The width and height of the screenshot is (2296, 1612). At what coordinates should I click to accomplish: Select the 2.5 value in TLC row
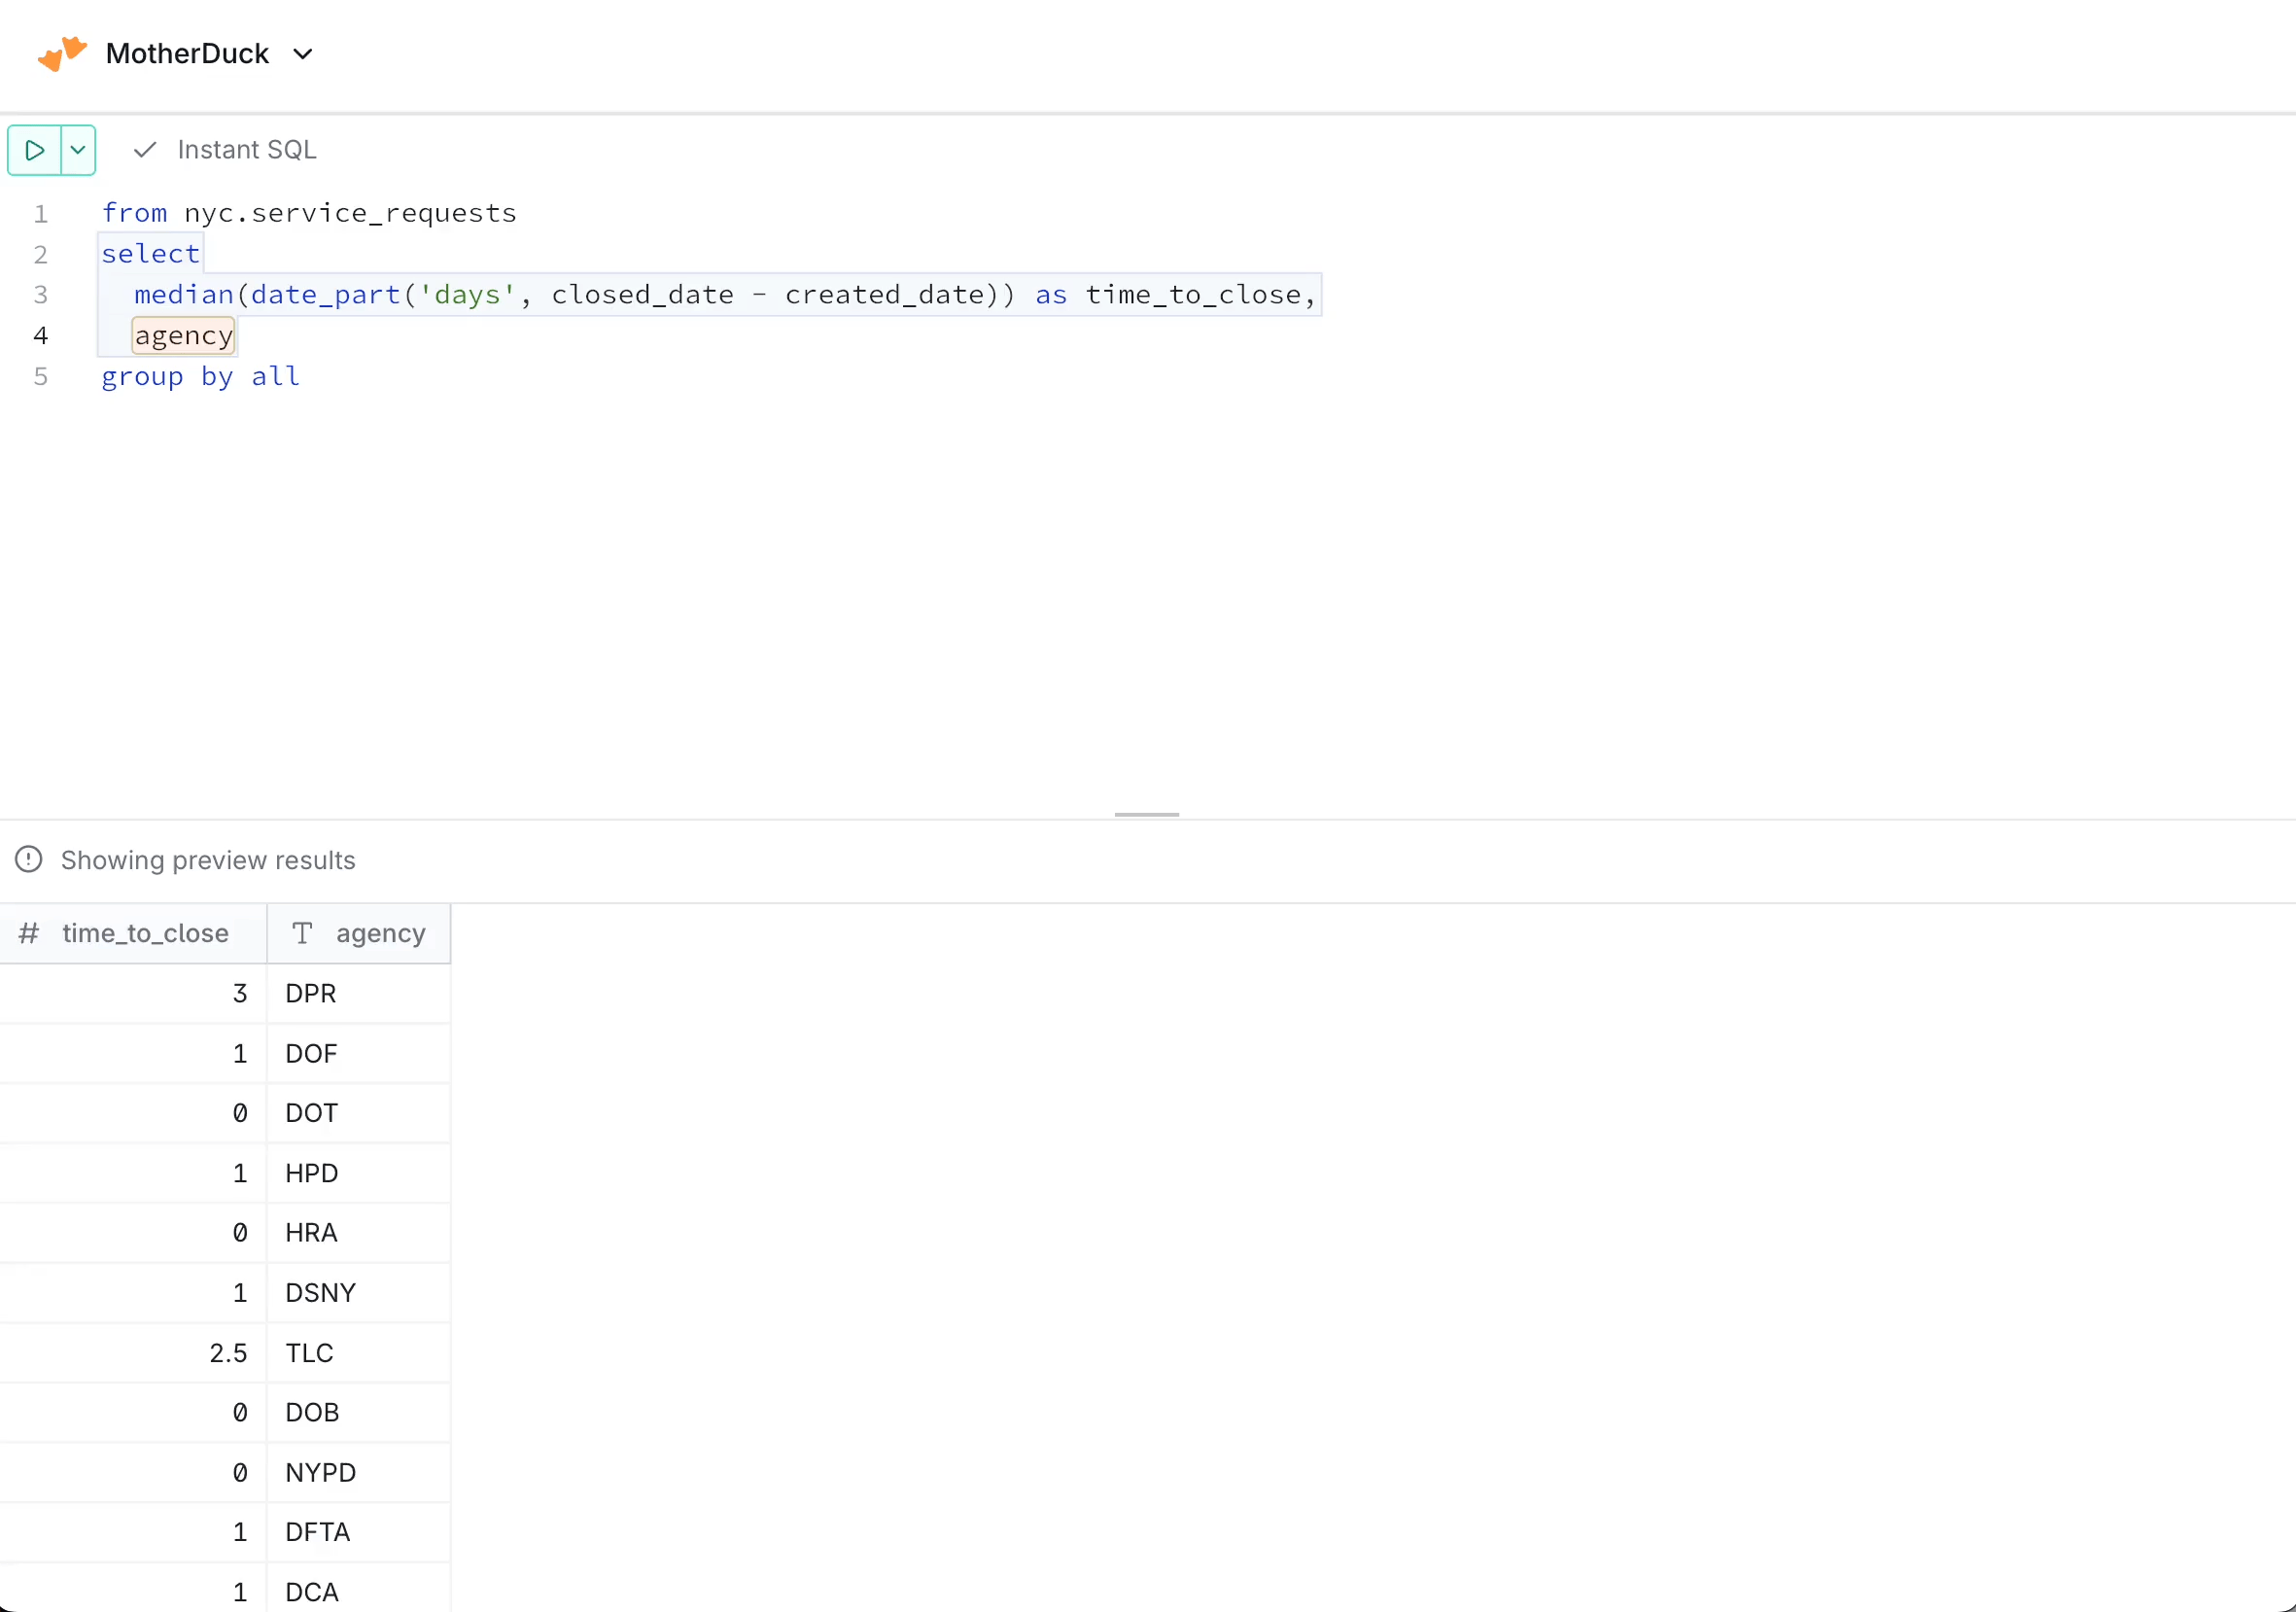[228, 1353]
